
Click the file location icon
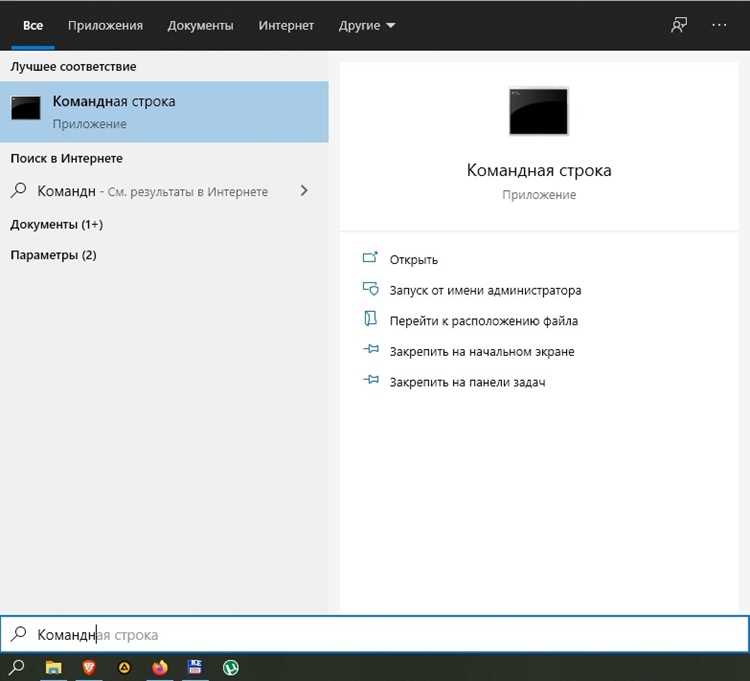click(370, 319)
